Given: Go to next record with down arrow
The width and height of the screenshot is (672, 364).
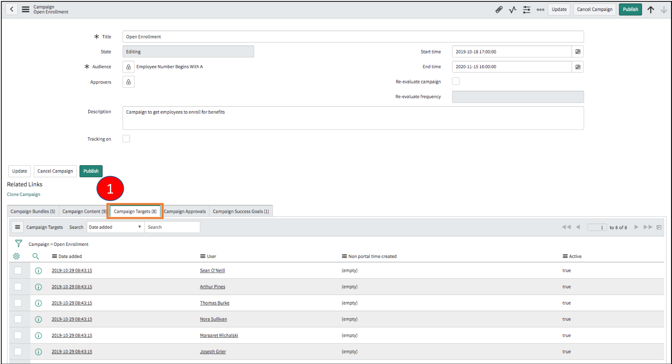Looking at the screenshot, I should [664, 9].
